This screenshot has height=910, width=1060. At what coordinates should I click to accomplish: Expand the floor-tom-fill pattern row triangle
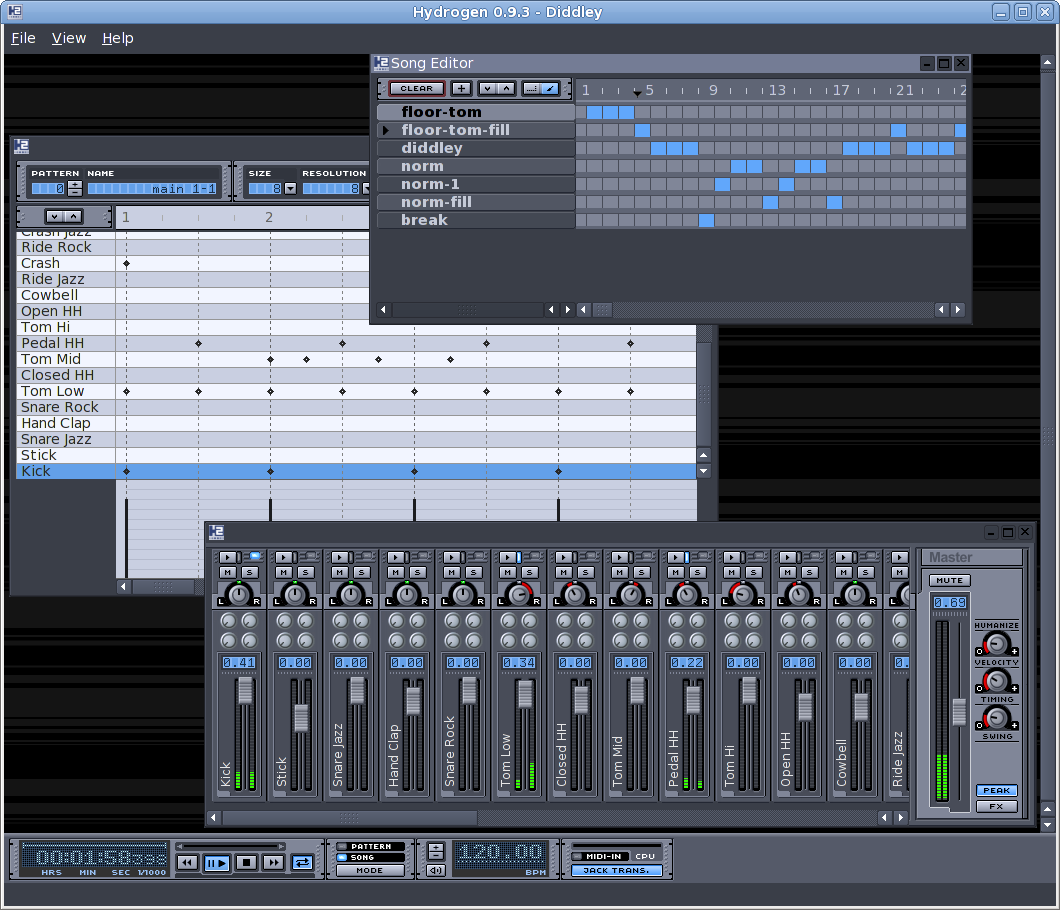click(x=384, y=130)
